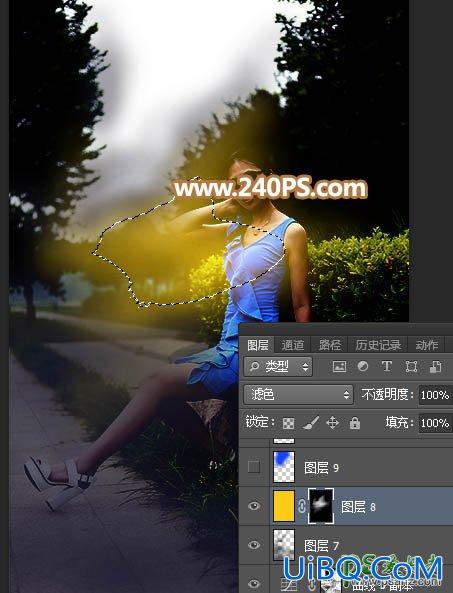Filter layers by adjustment layer icon

click(x=363, y=366)
